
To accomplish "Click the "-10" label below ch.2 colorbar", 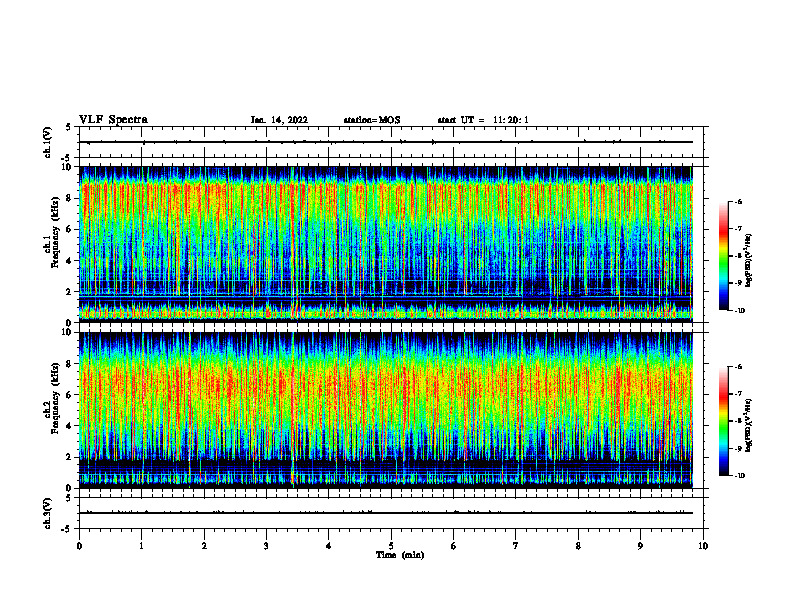I will coord(739,476).
